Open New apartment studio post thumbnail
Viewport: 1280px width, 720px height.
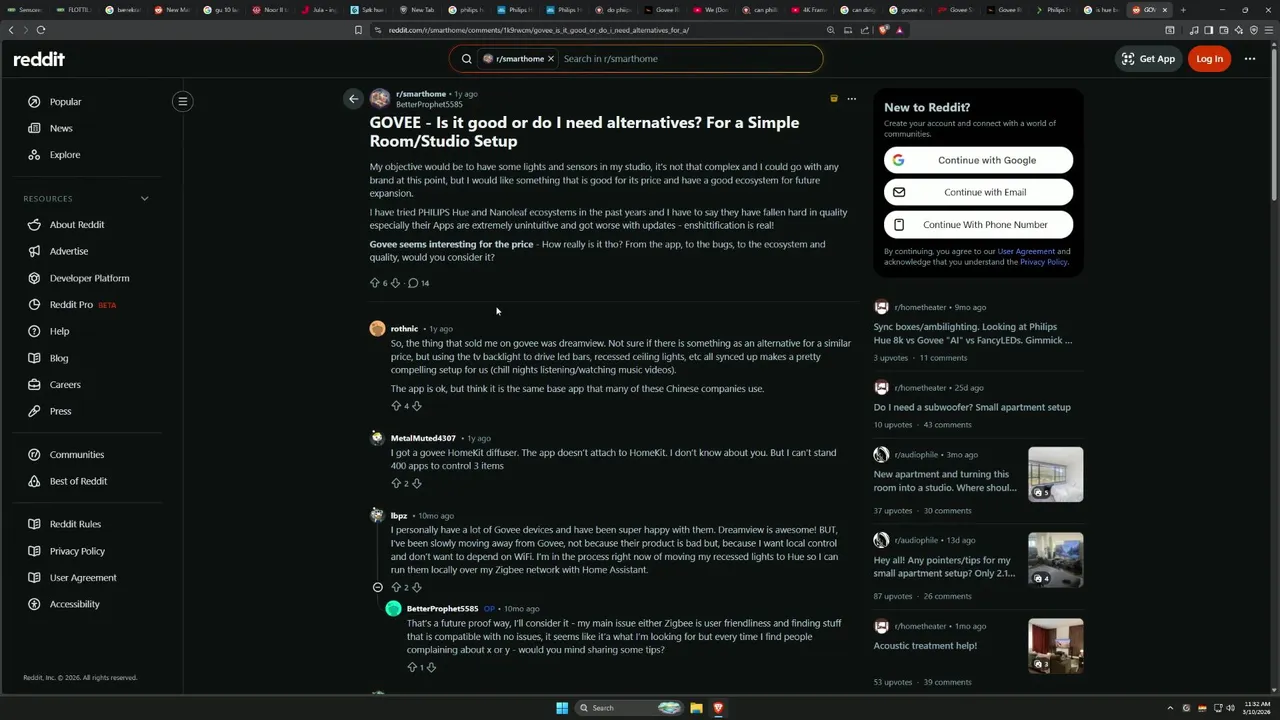[1055, 474]
